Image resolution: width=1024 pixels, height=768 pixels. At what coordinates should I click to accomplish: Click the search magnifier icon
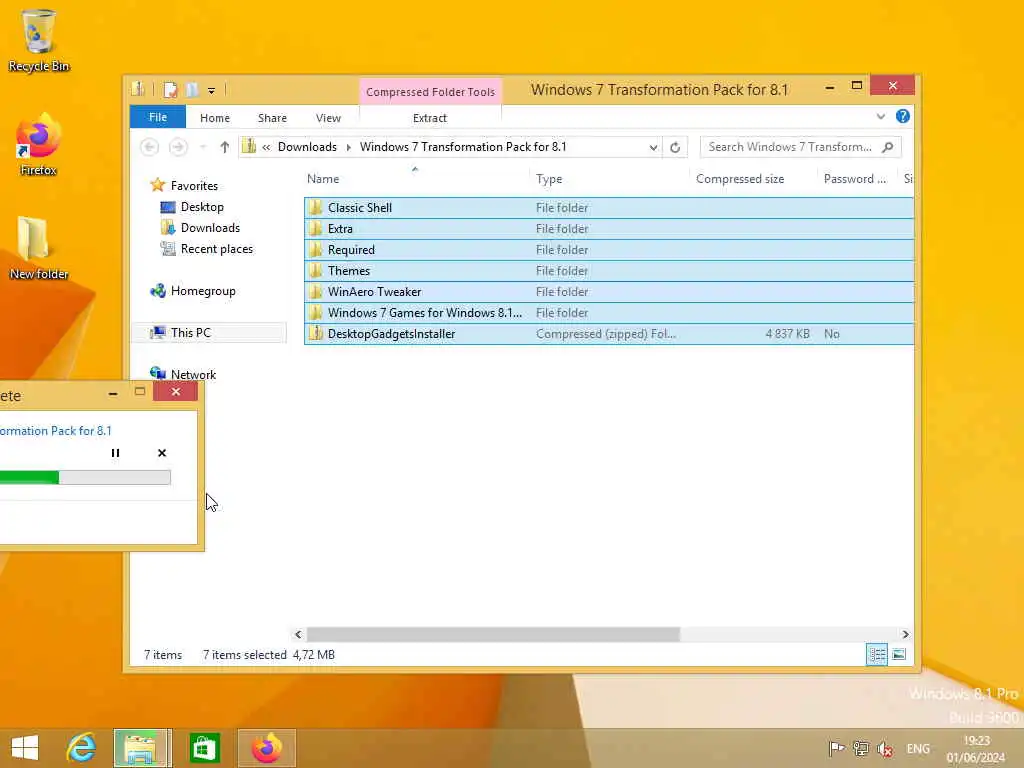pos(888,147)
